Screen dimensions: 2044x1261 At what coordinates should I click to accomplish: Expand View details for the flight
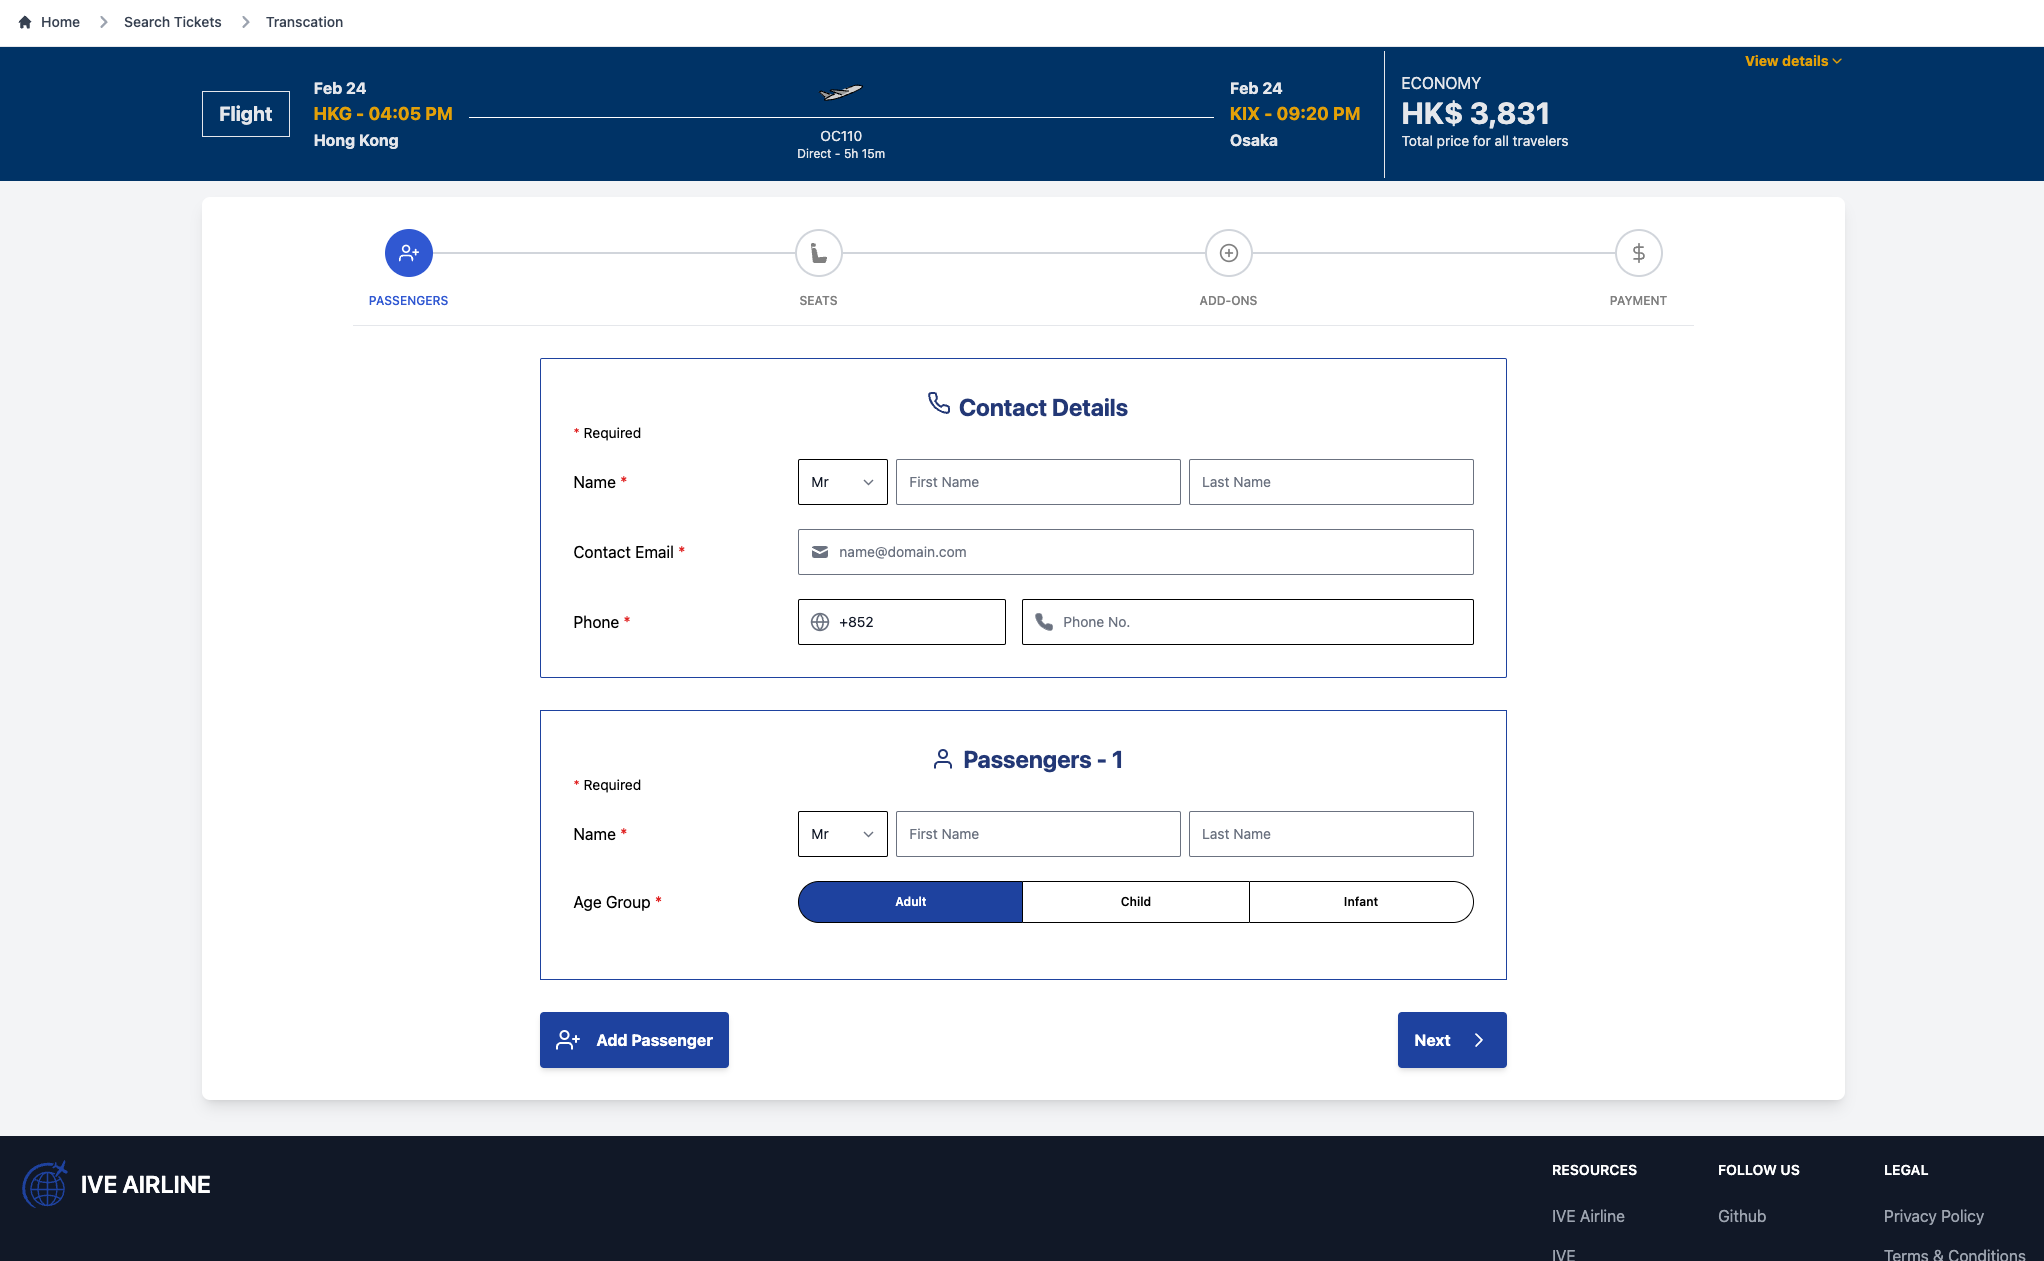(x=1792, y=61)
